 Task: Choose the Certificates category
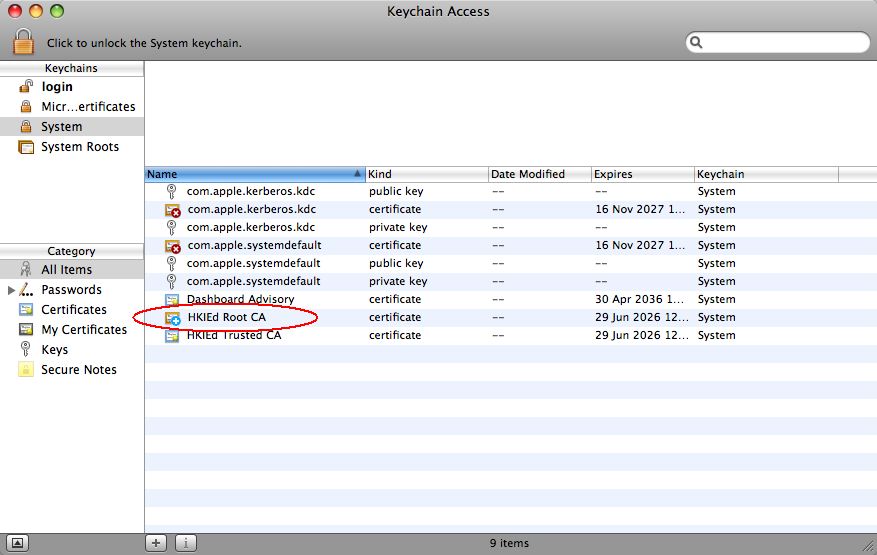click(x=72, y=310)
